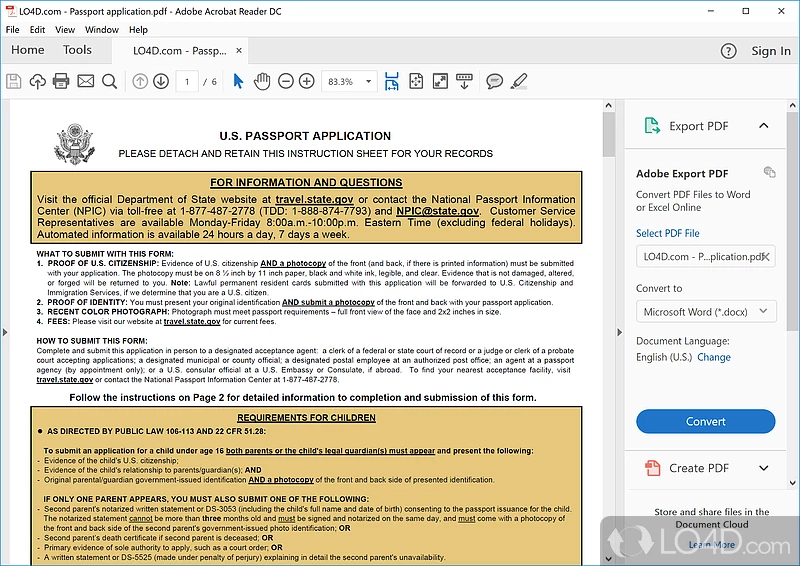Open the Window menu
The height and width of the screenshot is (566, 800).
click(x=102, y=30)
